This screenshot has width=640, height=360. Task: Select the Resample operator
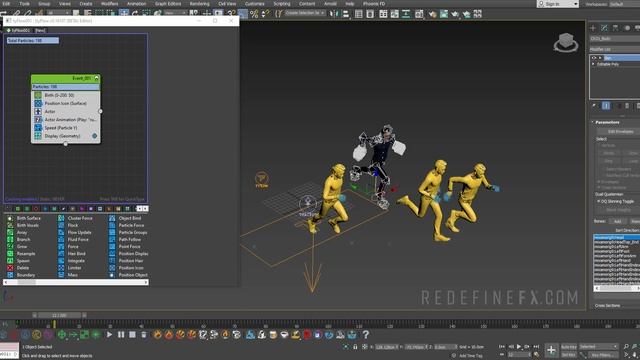click(x=21, y=254)
